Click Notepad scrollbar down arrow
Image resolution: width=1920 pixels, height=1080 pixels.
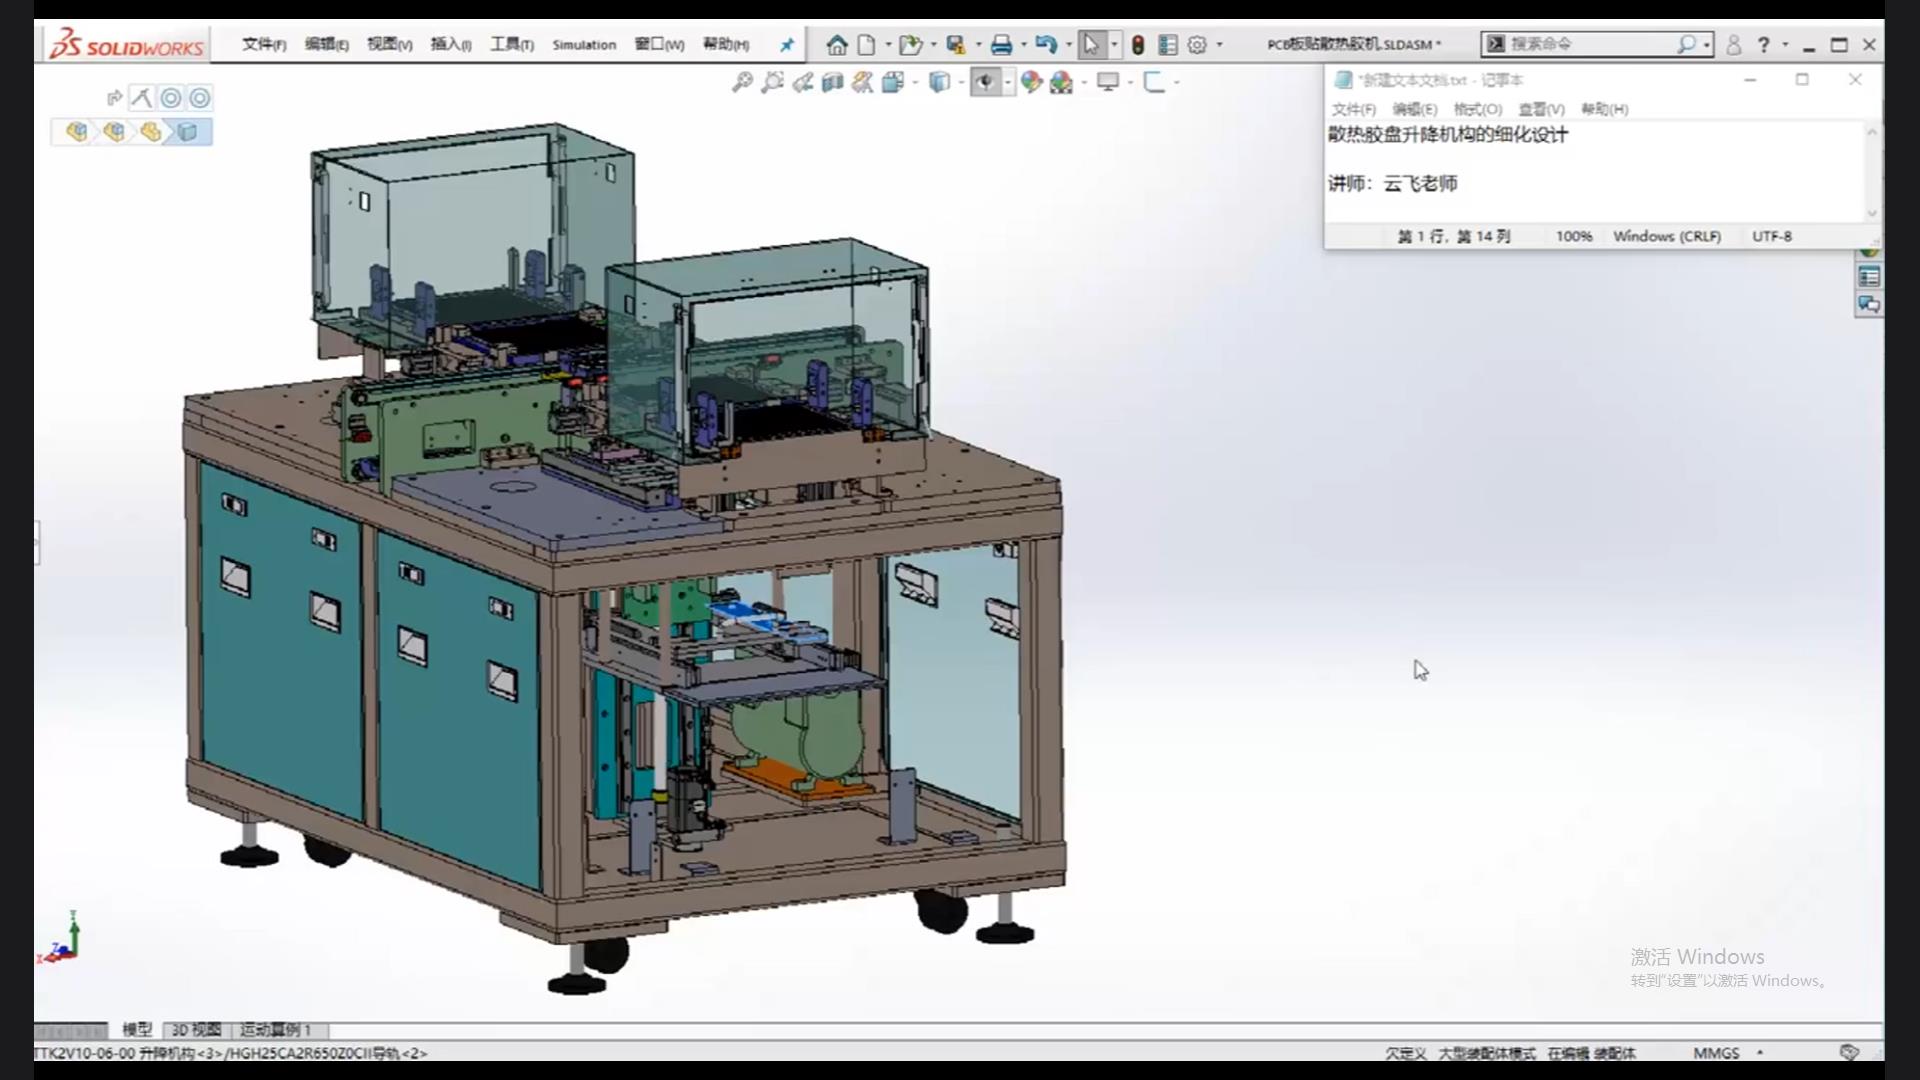[1872, 213]
